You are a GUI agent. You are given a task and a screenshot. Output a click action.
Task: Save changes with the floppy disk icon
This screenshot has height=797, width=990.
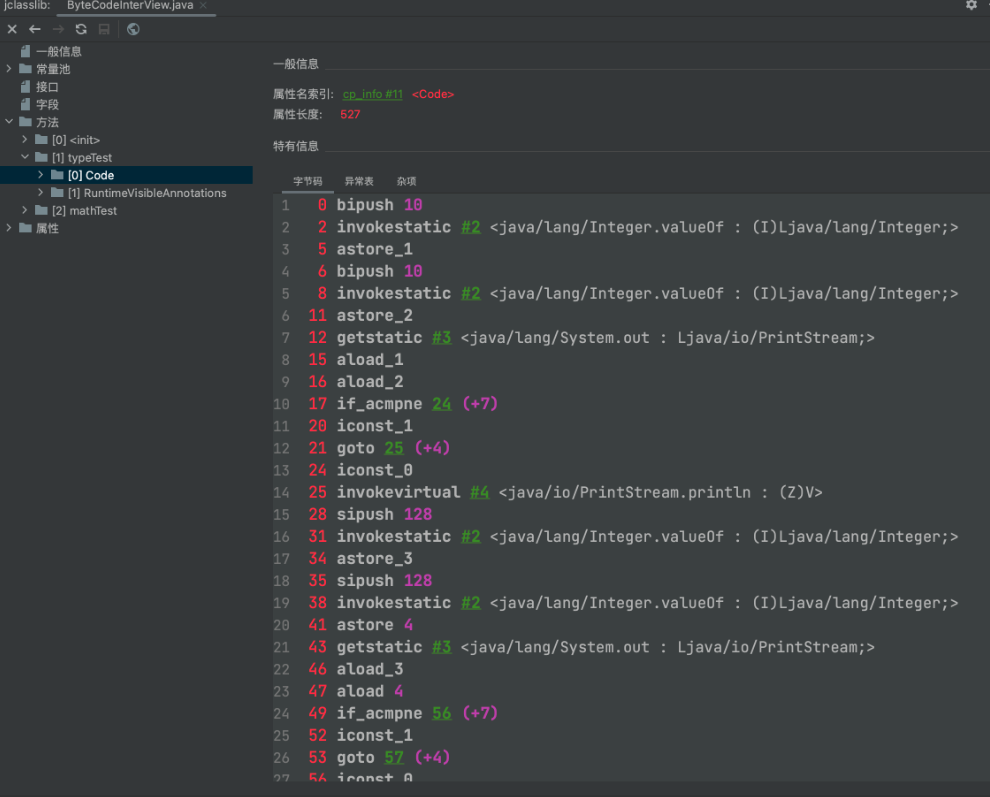pyautogui.click(x=104, y=29)
